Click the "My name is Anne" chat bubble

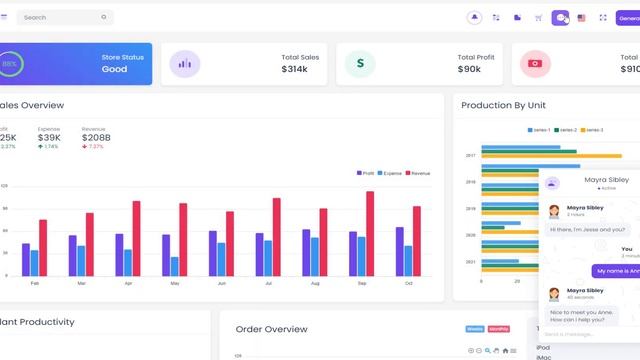616,271
